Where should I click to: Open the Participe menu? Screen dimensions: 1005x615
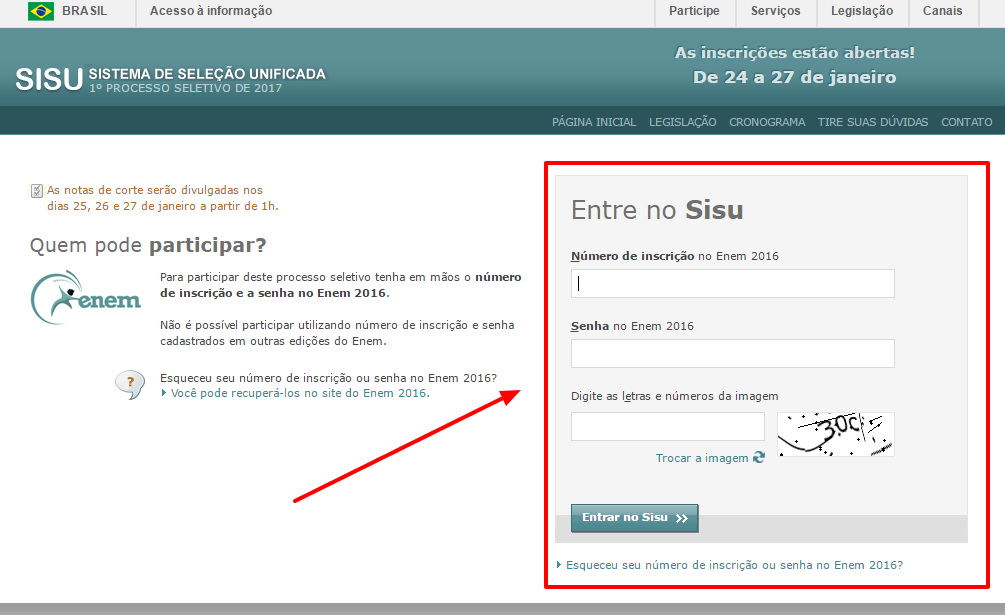[694, 12]
